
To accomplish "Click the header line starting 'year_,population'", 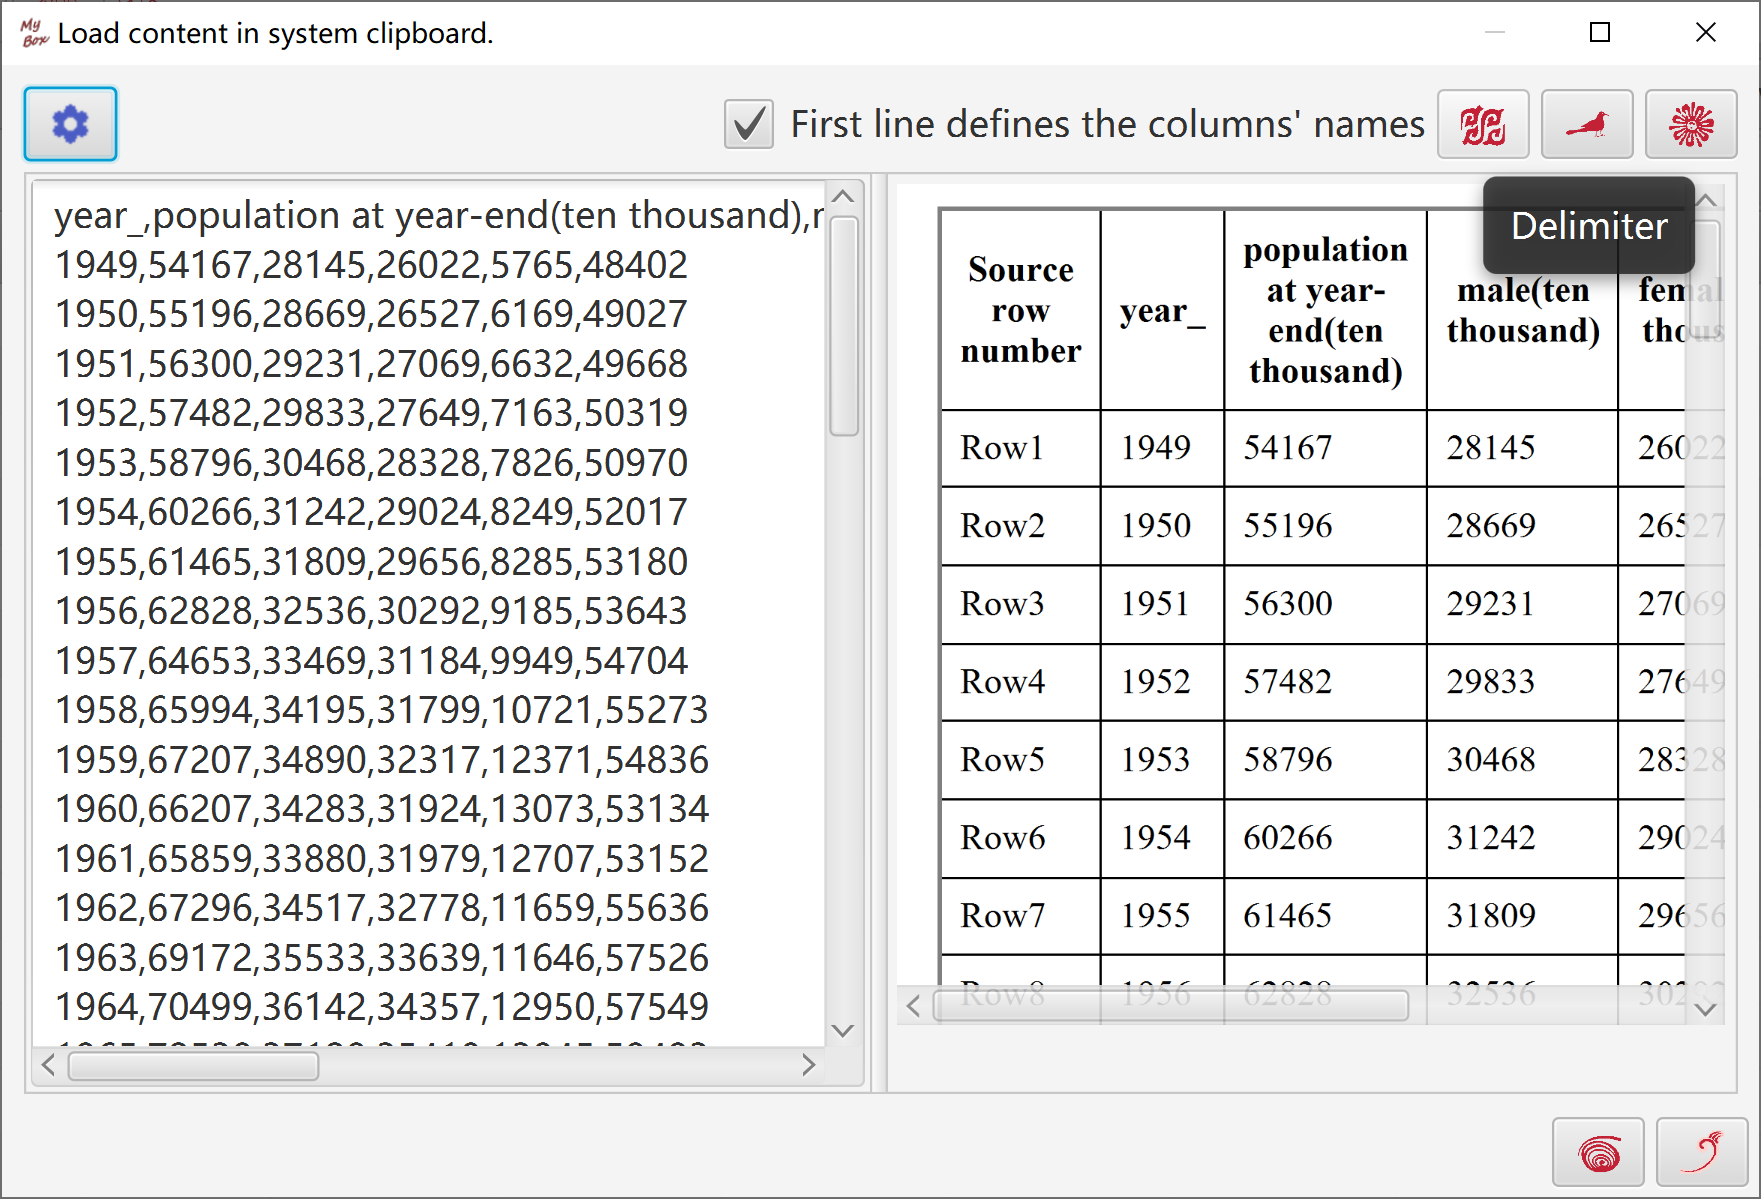I will click(x=439, y=215).
